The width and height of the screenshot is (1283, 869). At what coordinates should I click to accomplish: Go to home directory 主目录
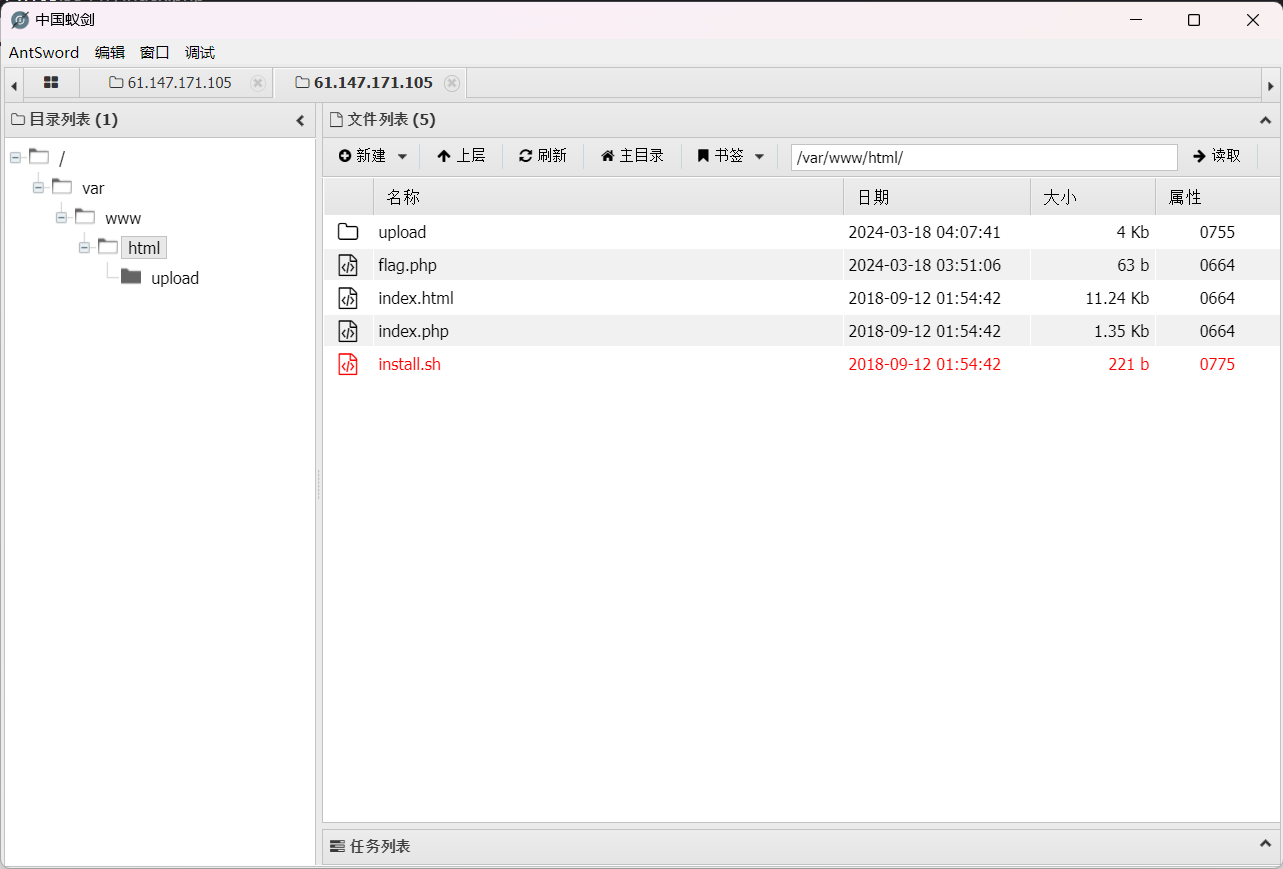point(632,156)
